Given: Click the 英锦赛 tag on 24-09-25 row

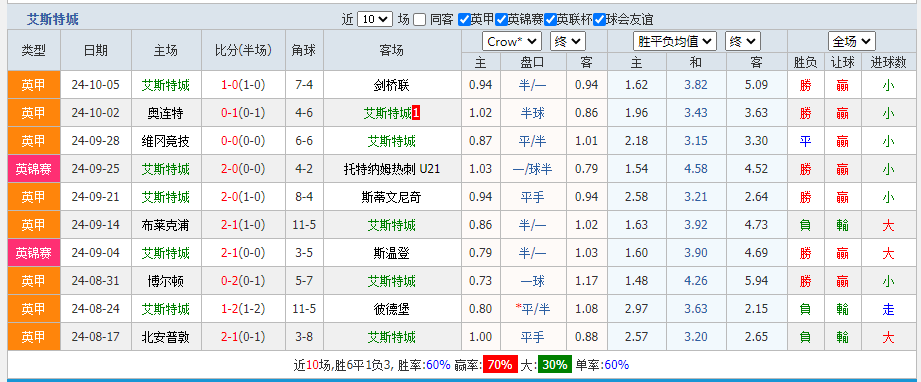Looking at the screenshot, I should (34, 169).
